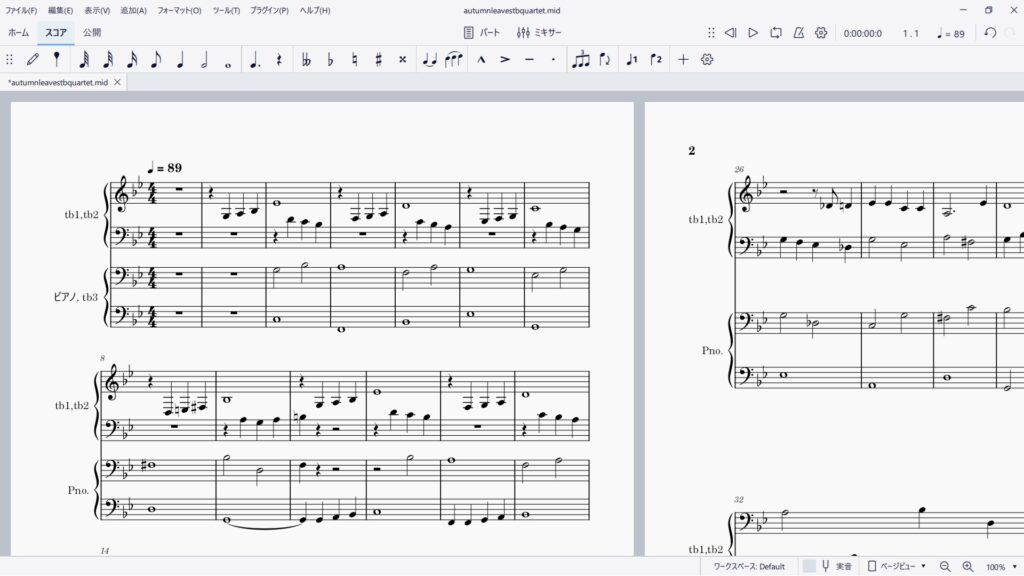Open the ページビュー view mode dropdown

[896, 566]
